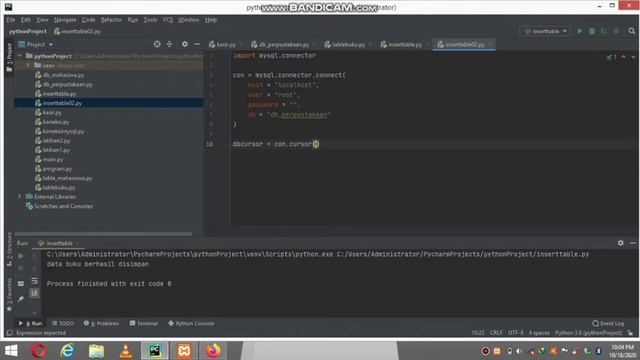This screenshot has width=640, height=360.
Task: Rerun program from Run panel play icon
Action: (x=21, y=256)
